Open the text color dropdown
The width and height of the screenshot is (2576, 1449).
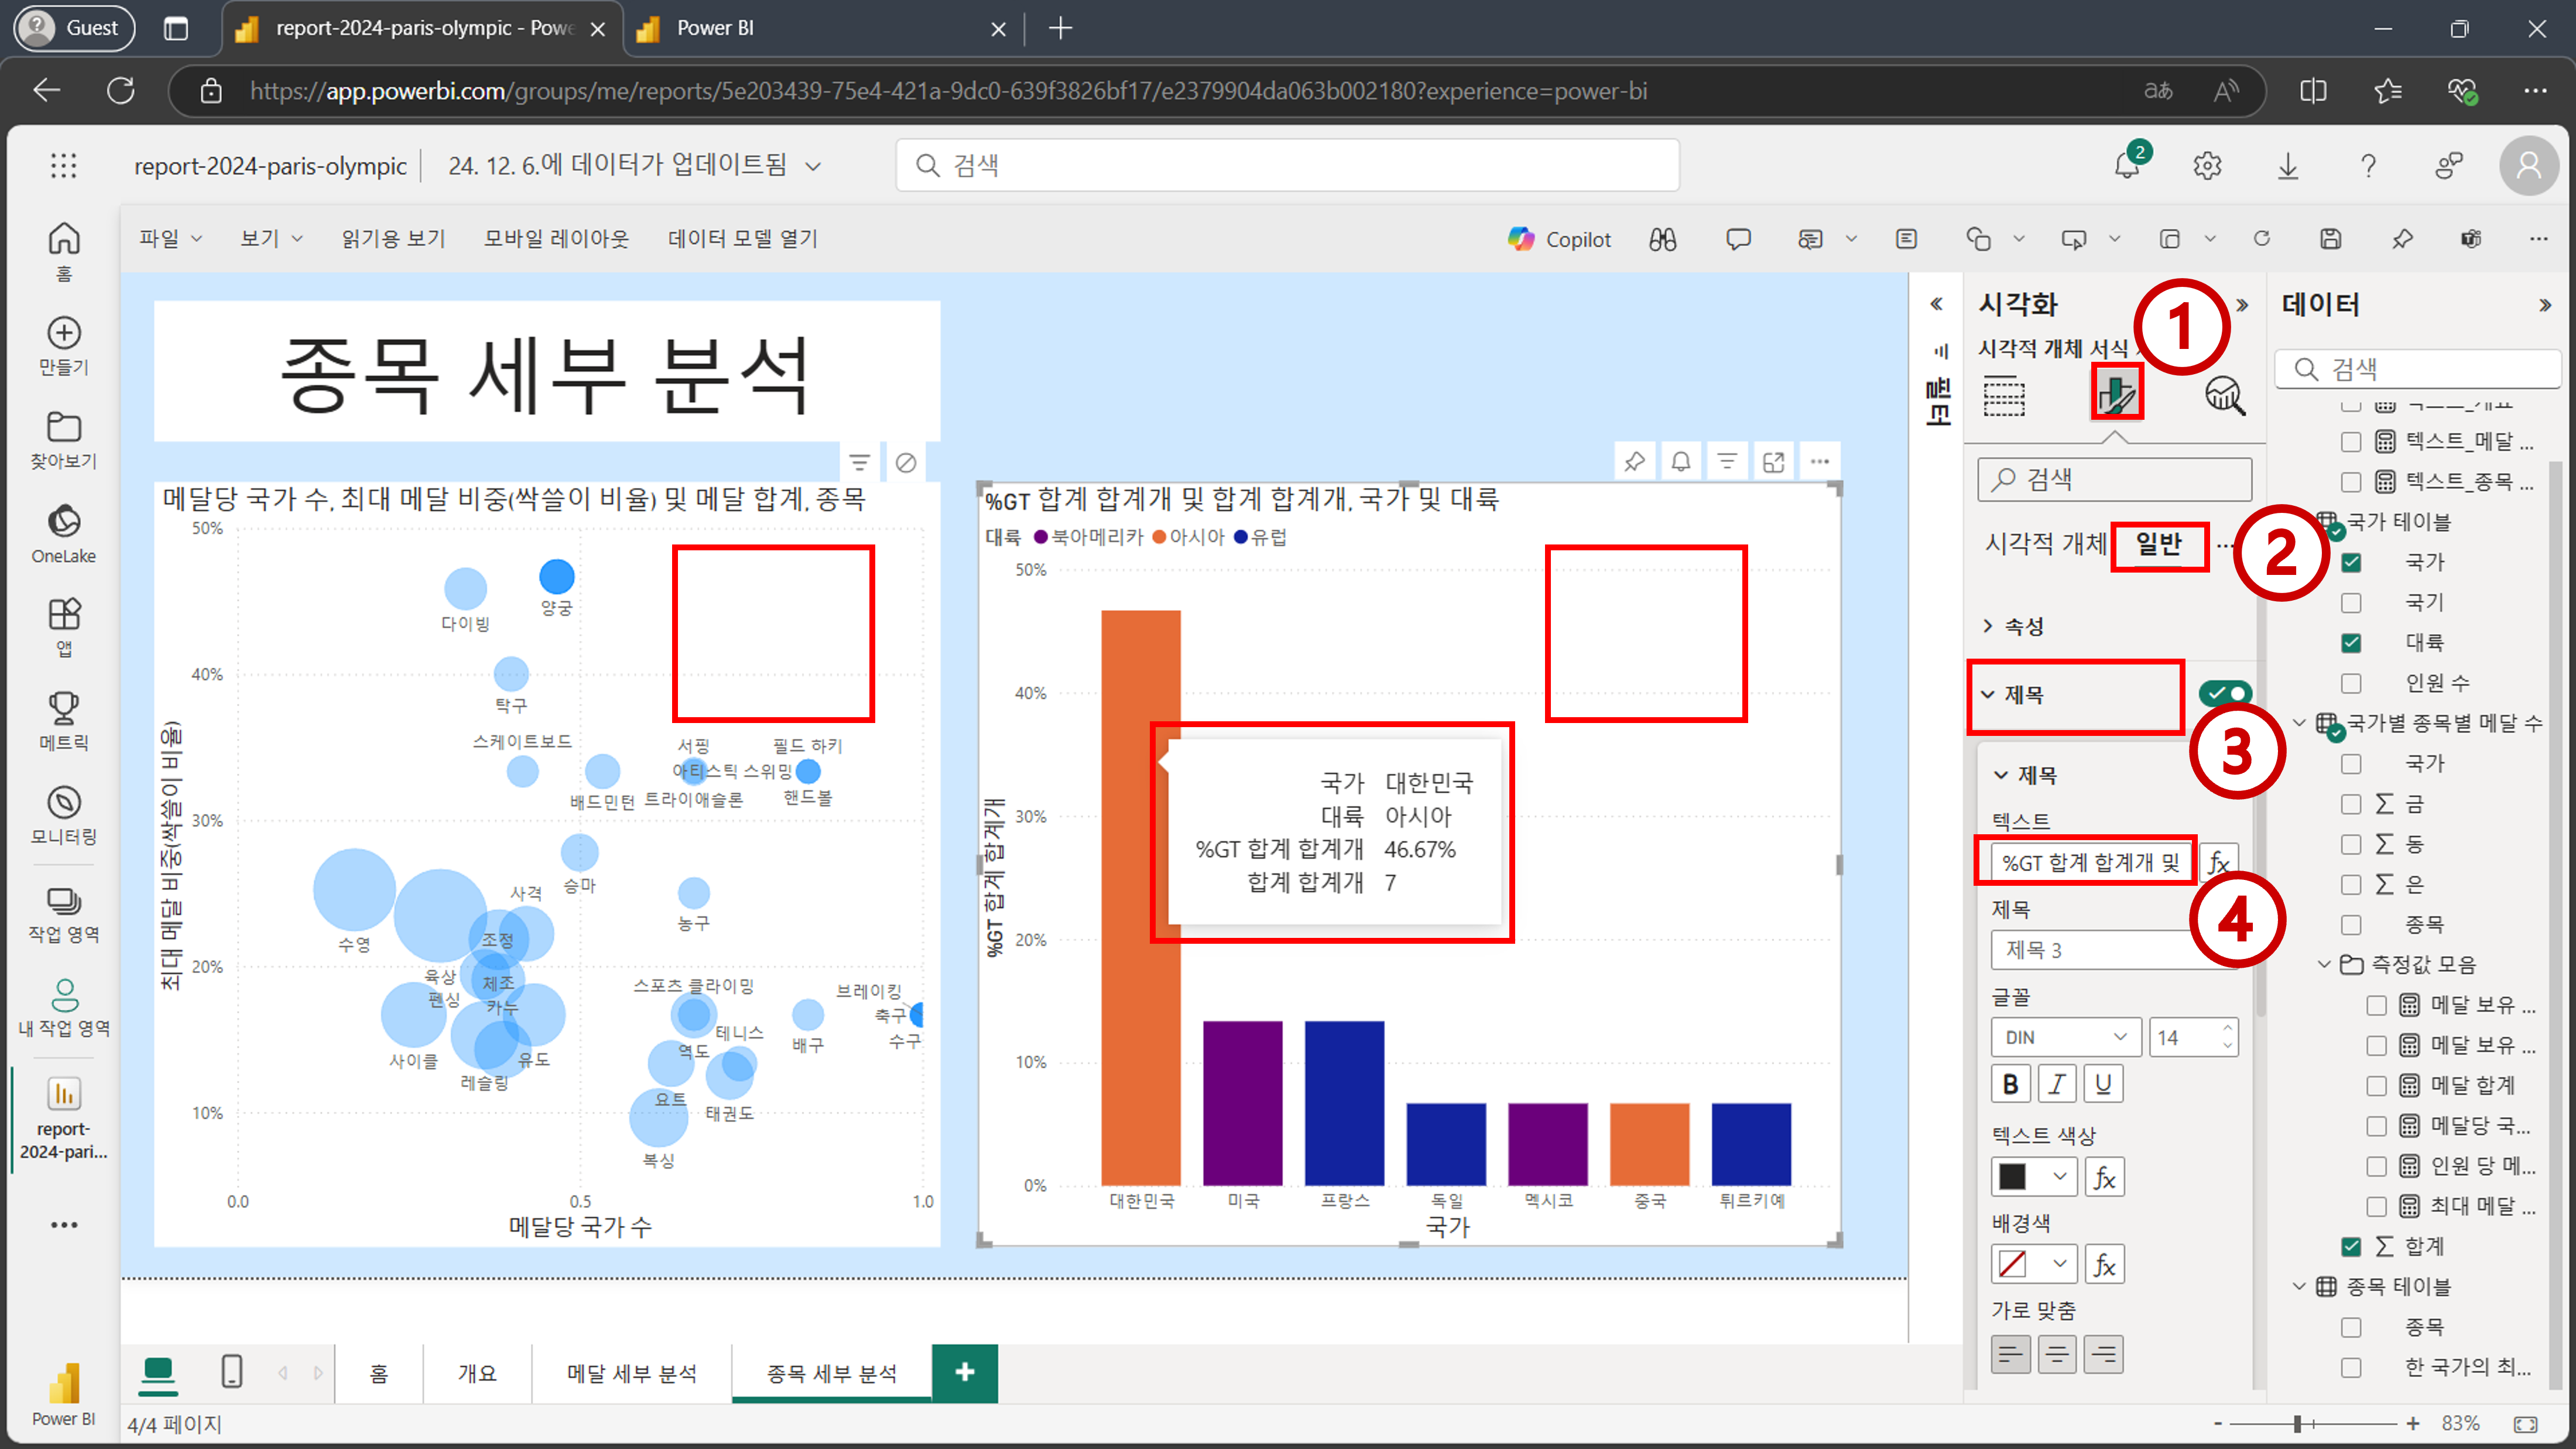[x=2060, y=1177]
